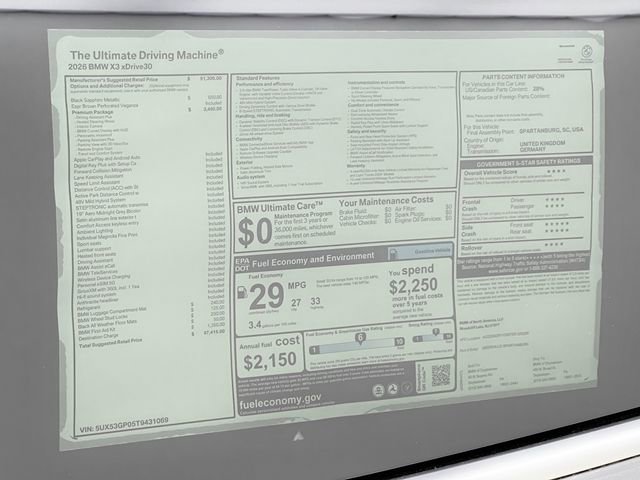Image resolution: width=640 pixels, height=480 pixels.
Task: Click 'Lumbar support' line
Action: pos(94,249)
